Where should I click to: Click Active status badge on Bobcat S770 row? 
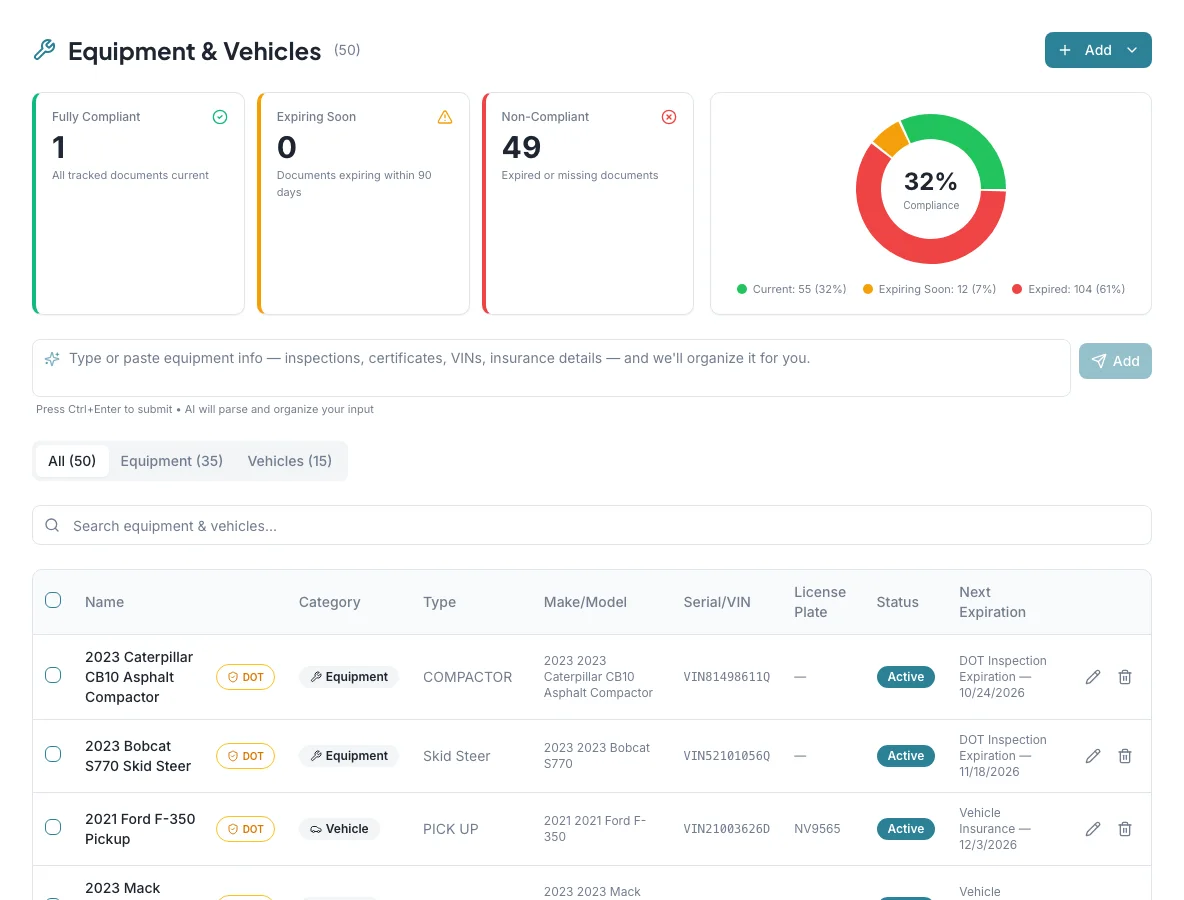(905, 756)
